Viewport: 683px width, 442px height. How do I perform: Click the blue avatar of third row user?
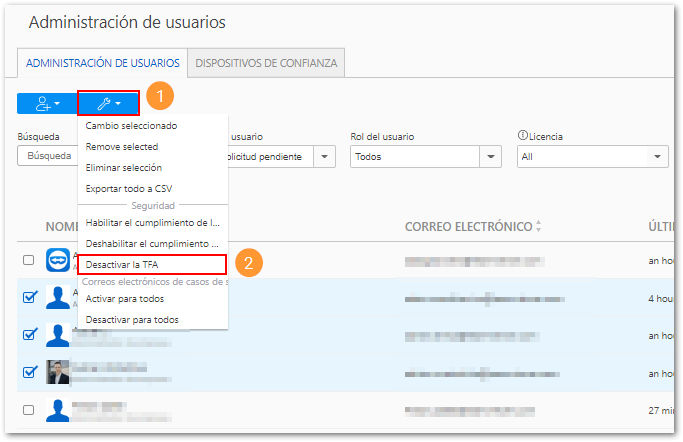[x=58, y=335]
